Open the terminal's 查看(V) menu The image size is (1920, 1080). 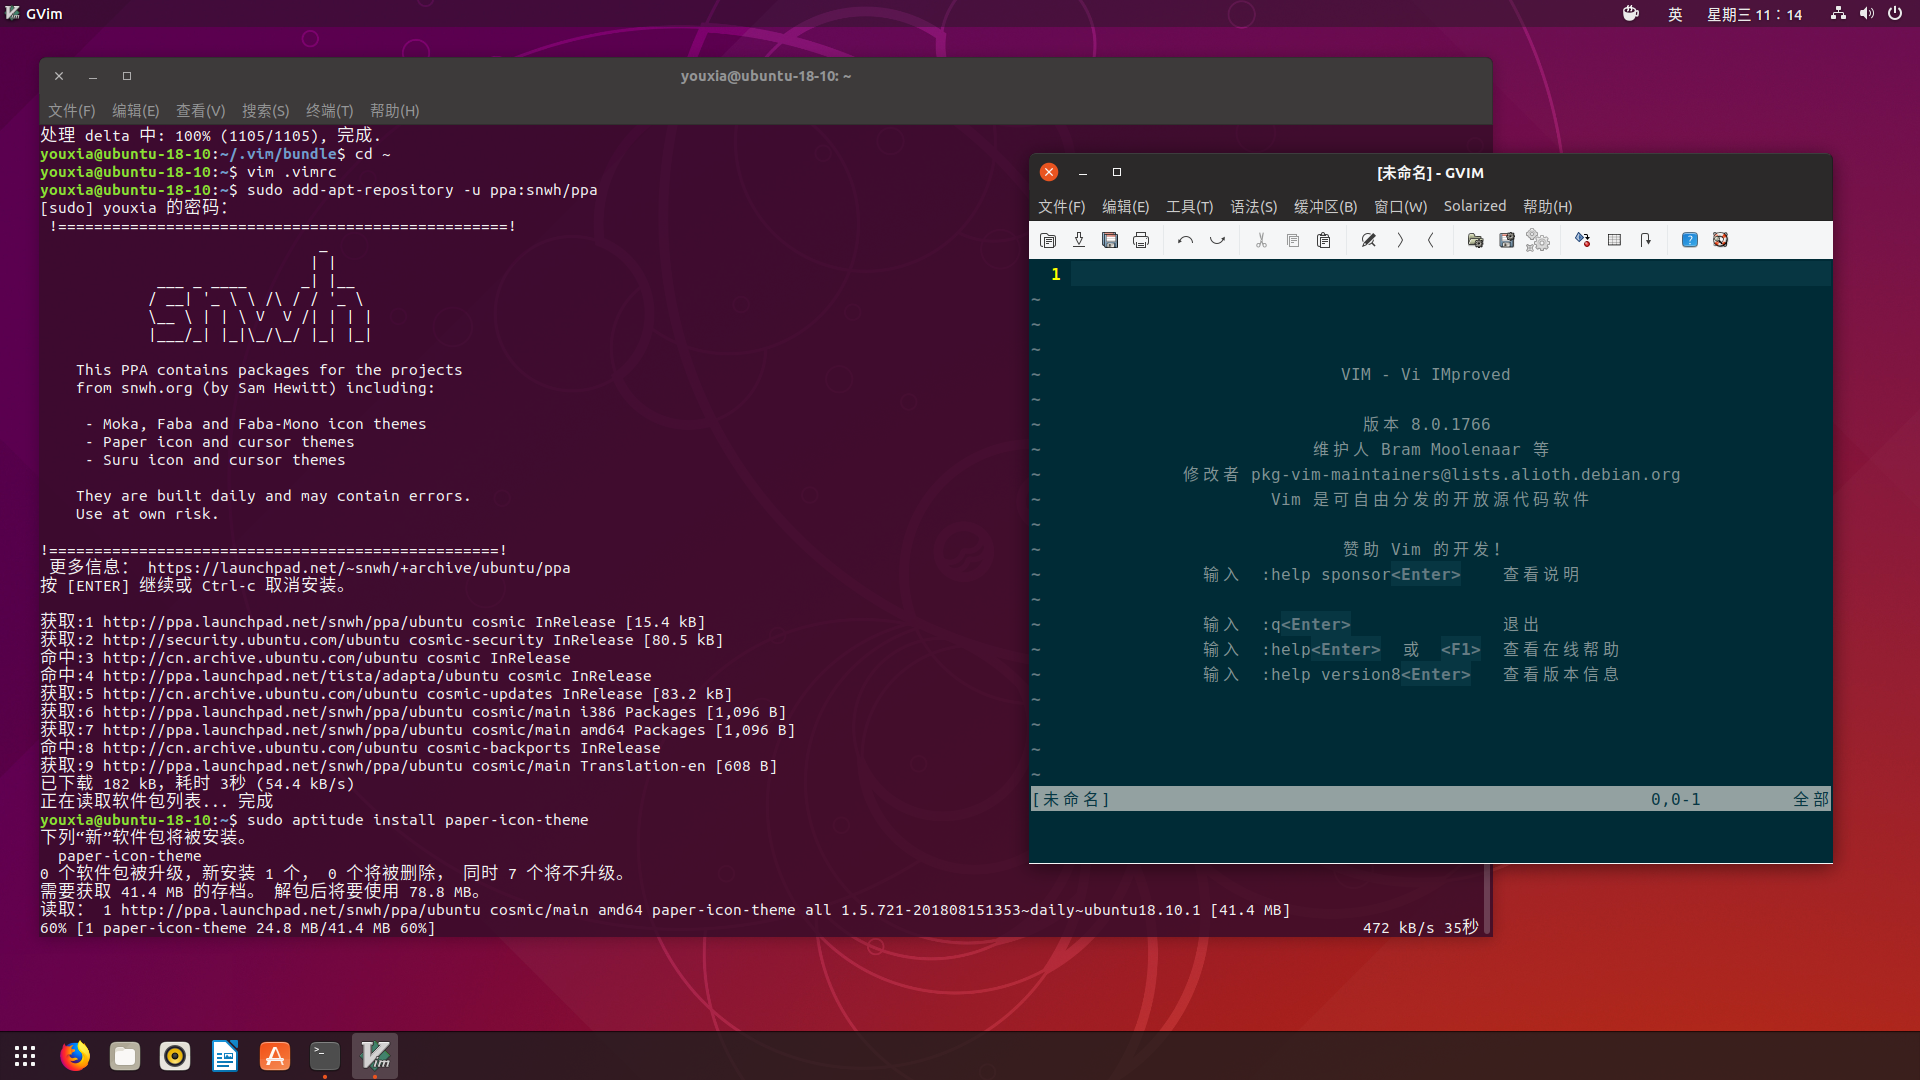tap(200, 111)
